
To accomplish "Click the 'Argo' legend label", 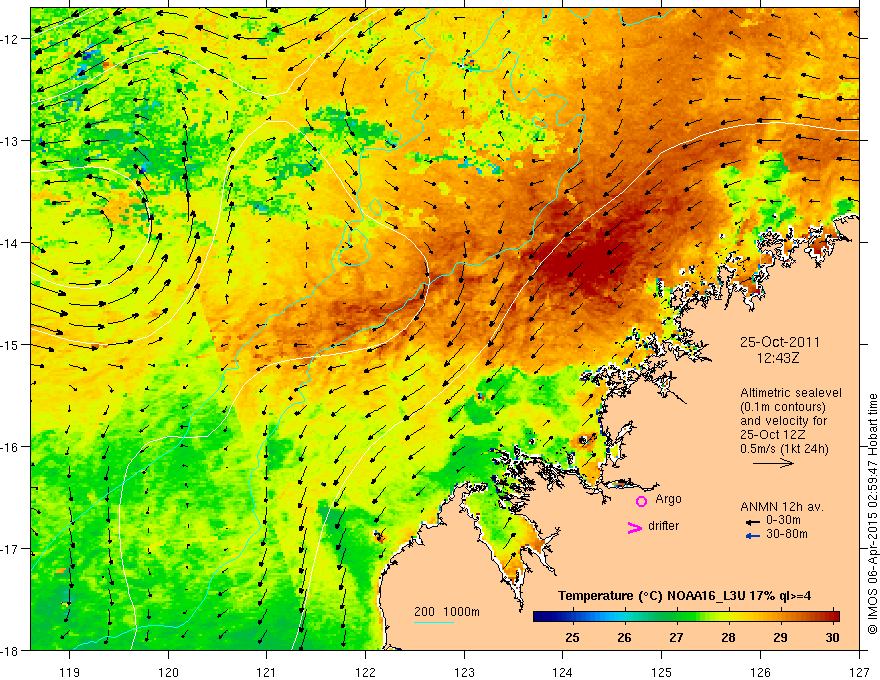I will [668, 499].
